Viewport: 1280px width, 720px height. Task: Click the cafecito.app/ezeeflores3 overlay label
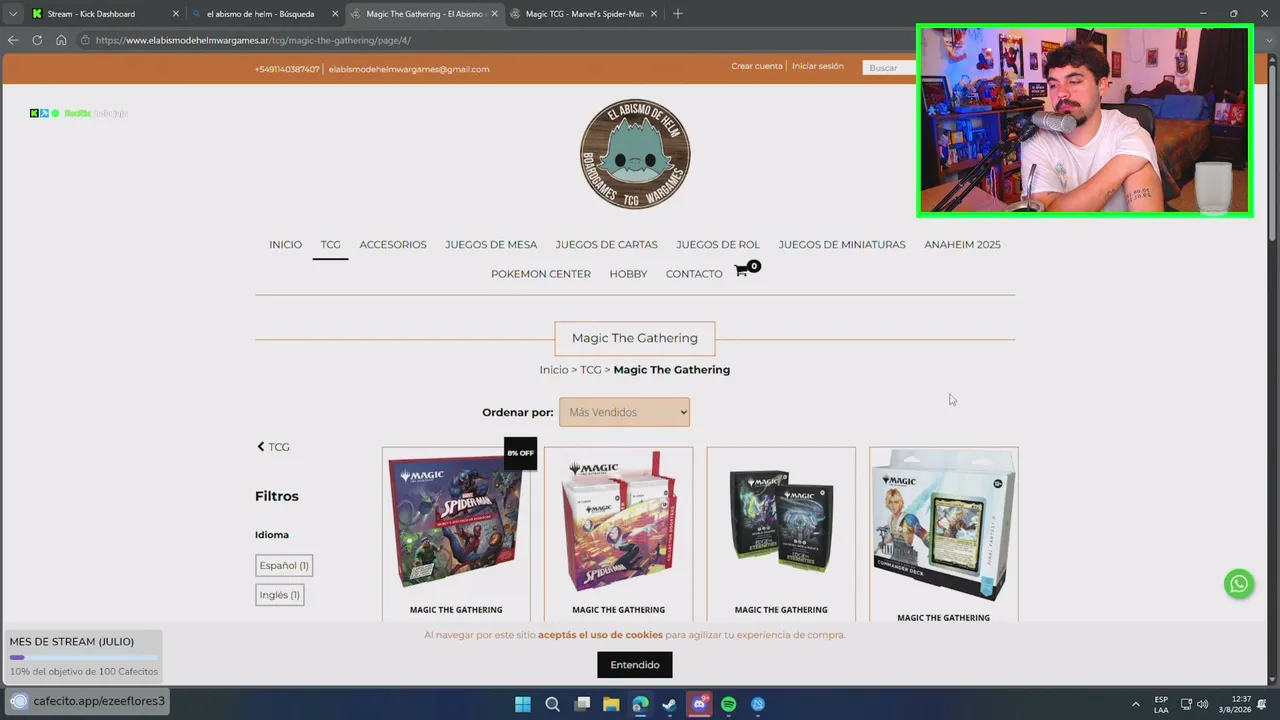tap(99, 701)
